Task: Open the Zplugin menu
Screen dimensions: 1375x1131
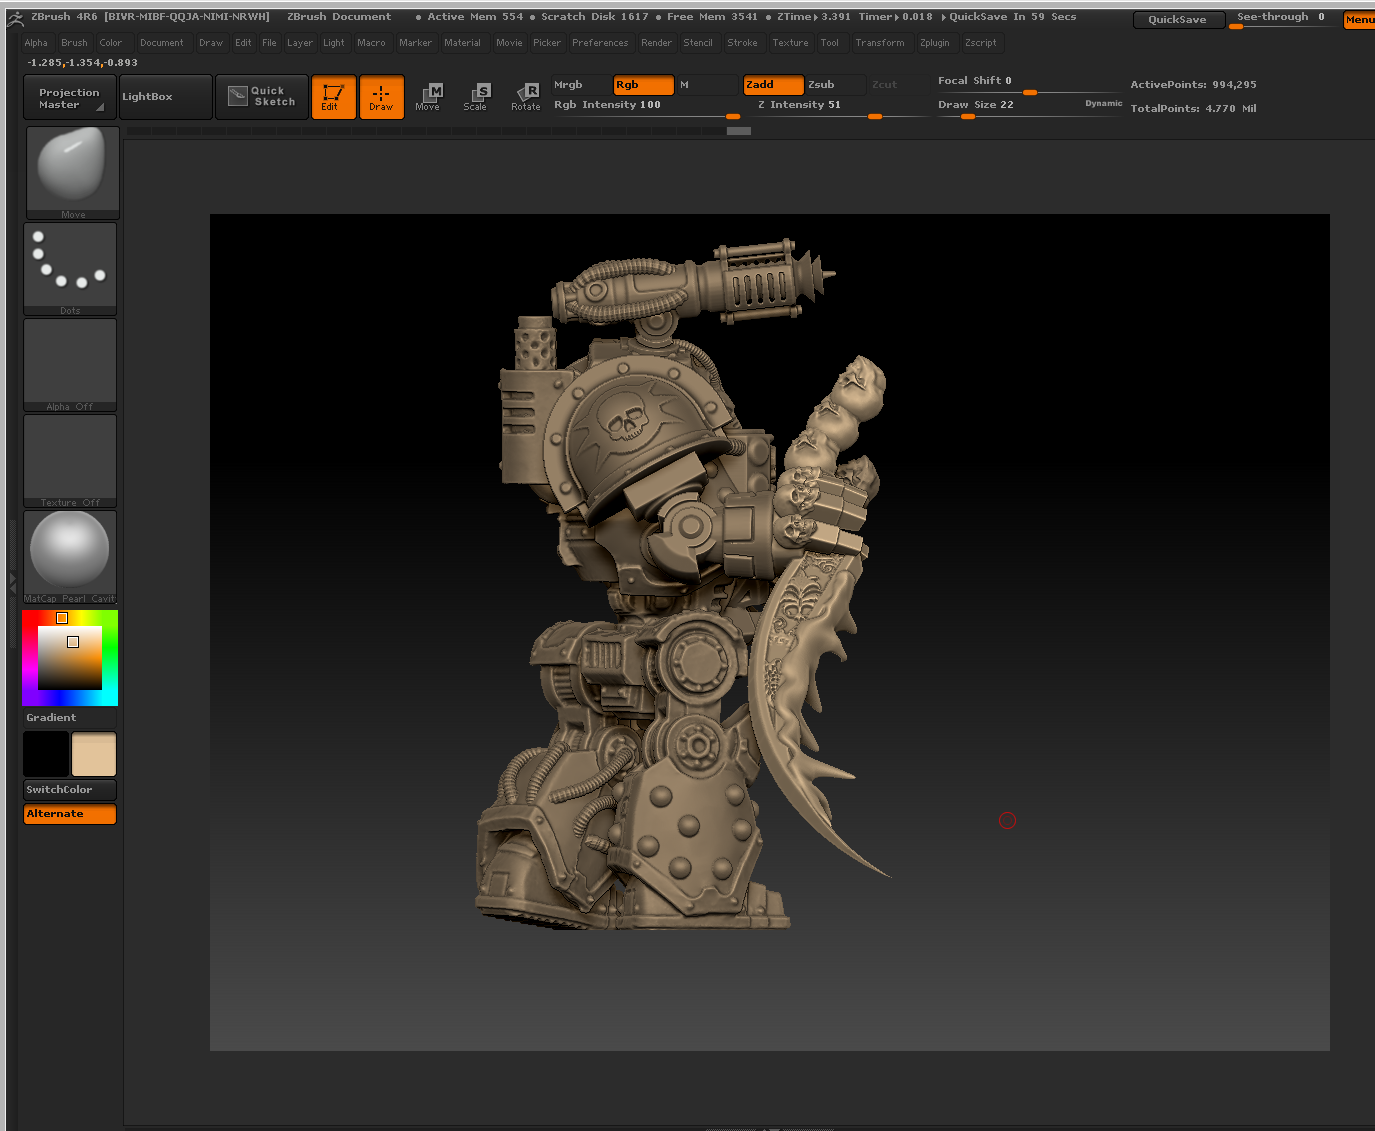Action: 934,43
